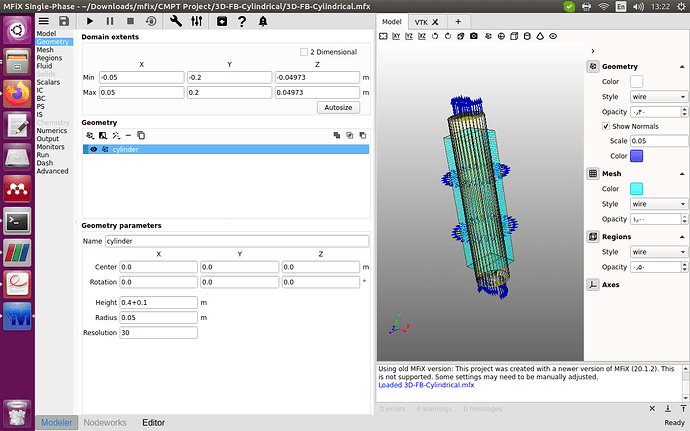Set the 3D view to YZ plane

coord(409,36)
